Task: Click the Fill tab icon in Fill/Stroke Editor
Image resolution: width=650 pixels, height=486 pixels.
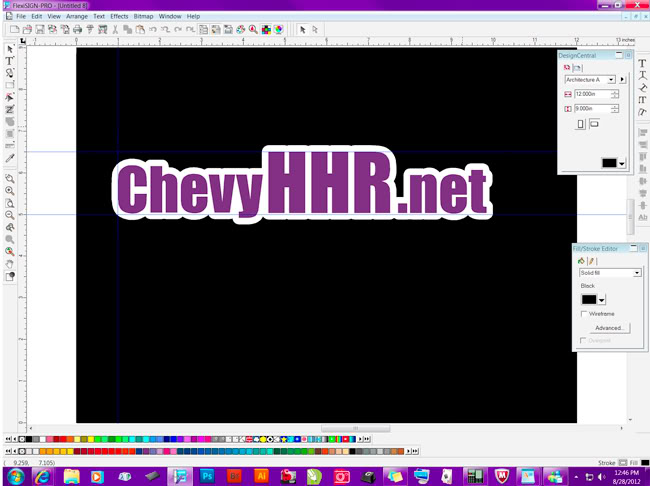Action: 581,261
